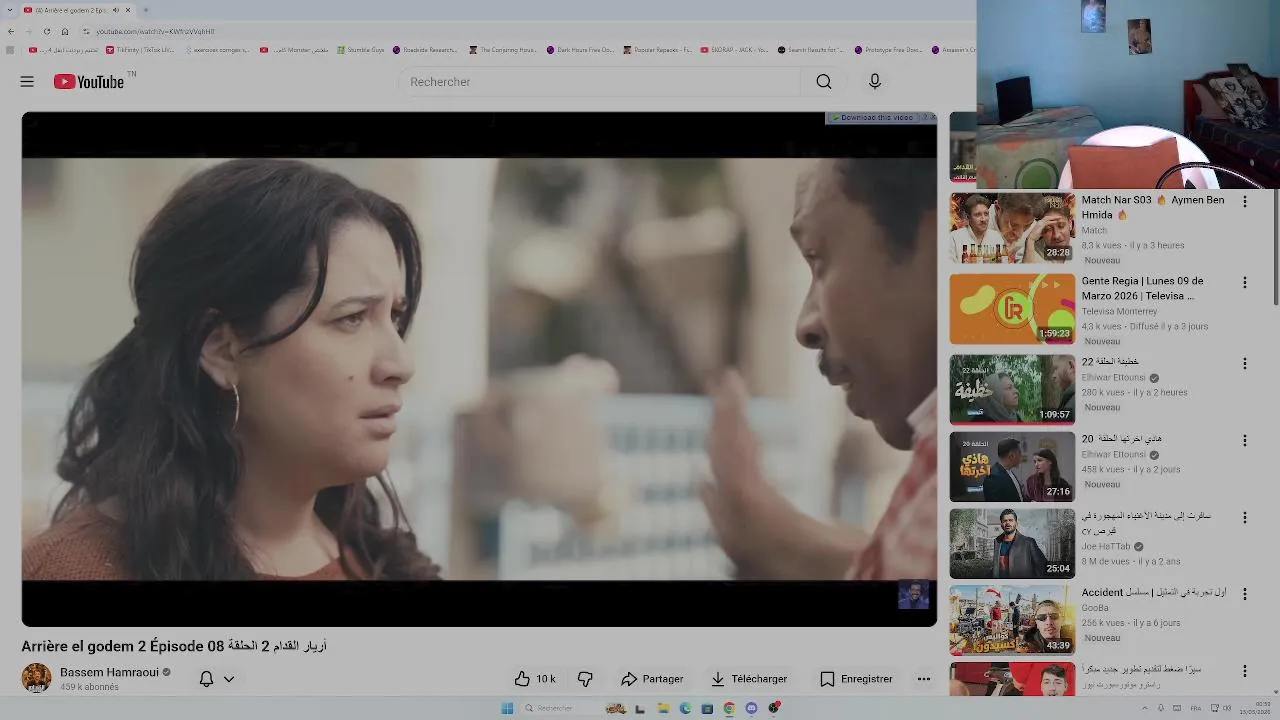The height and width of the screenshot is (720, 1280).
Task: Click the Televisa Monterrey channel name
Action: [1120, 312]
